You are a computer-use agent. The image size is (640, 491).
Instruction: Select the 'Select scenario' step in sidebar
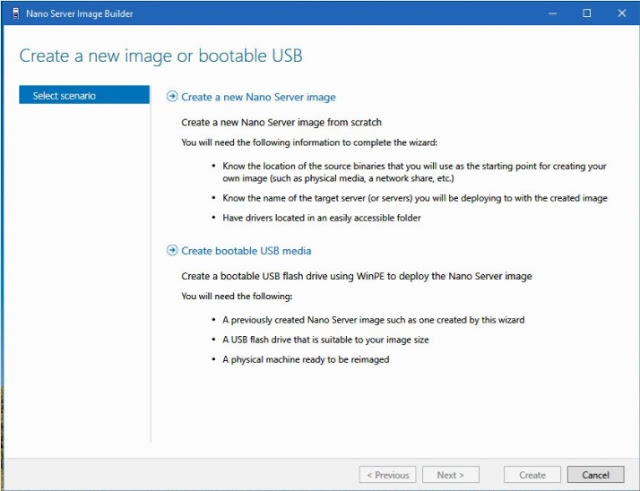pyautogui.click(x=82, y=96)
